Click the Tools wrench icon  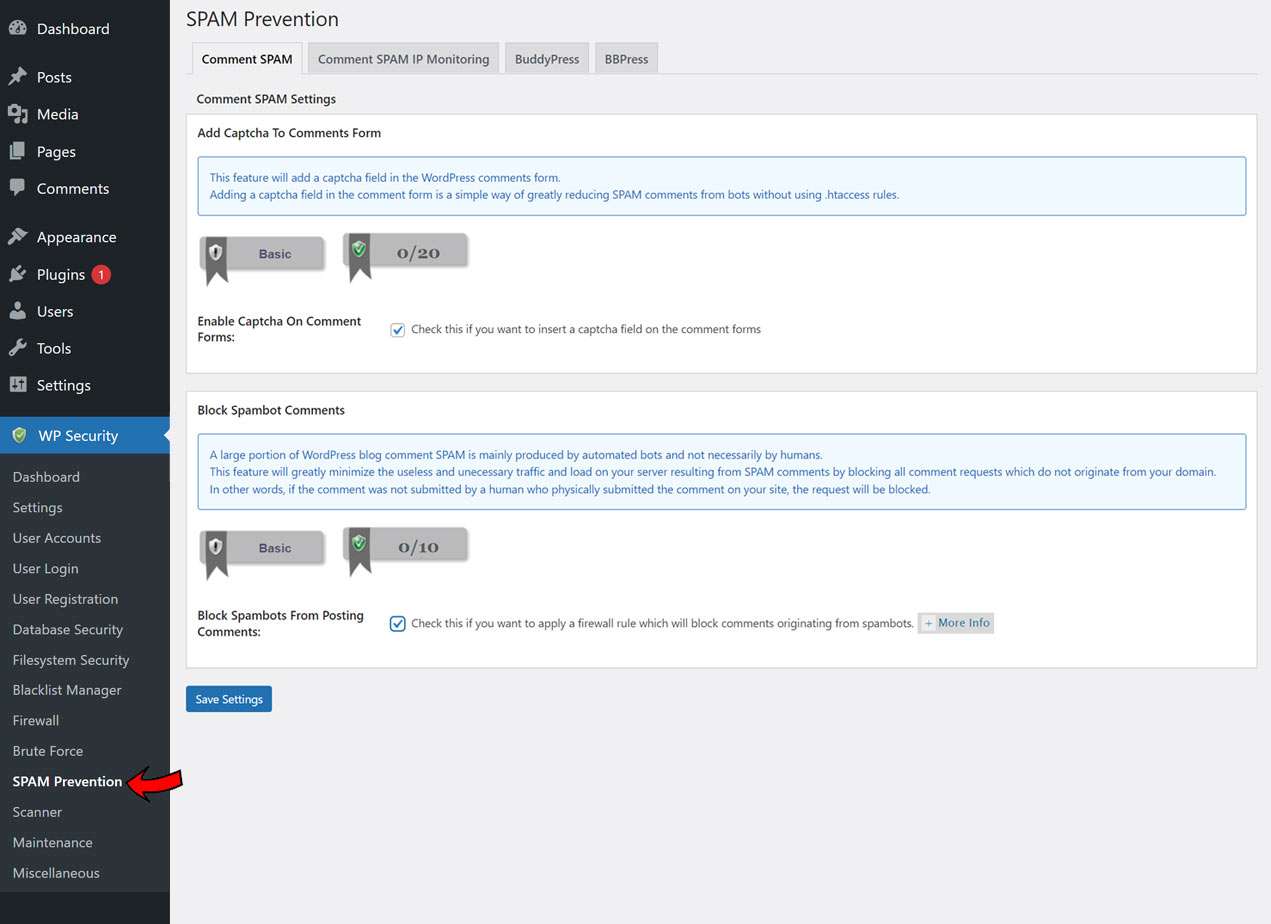(x=17, y=348)
